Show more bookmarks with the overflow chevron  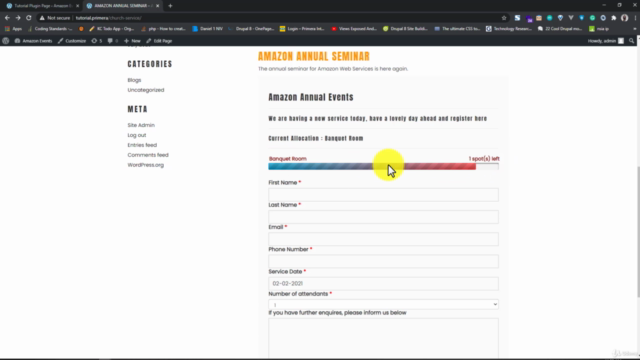(635, 29)
